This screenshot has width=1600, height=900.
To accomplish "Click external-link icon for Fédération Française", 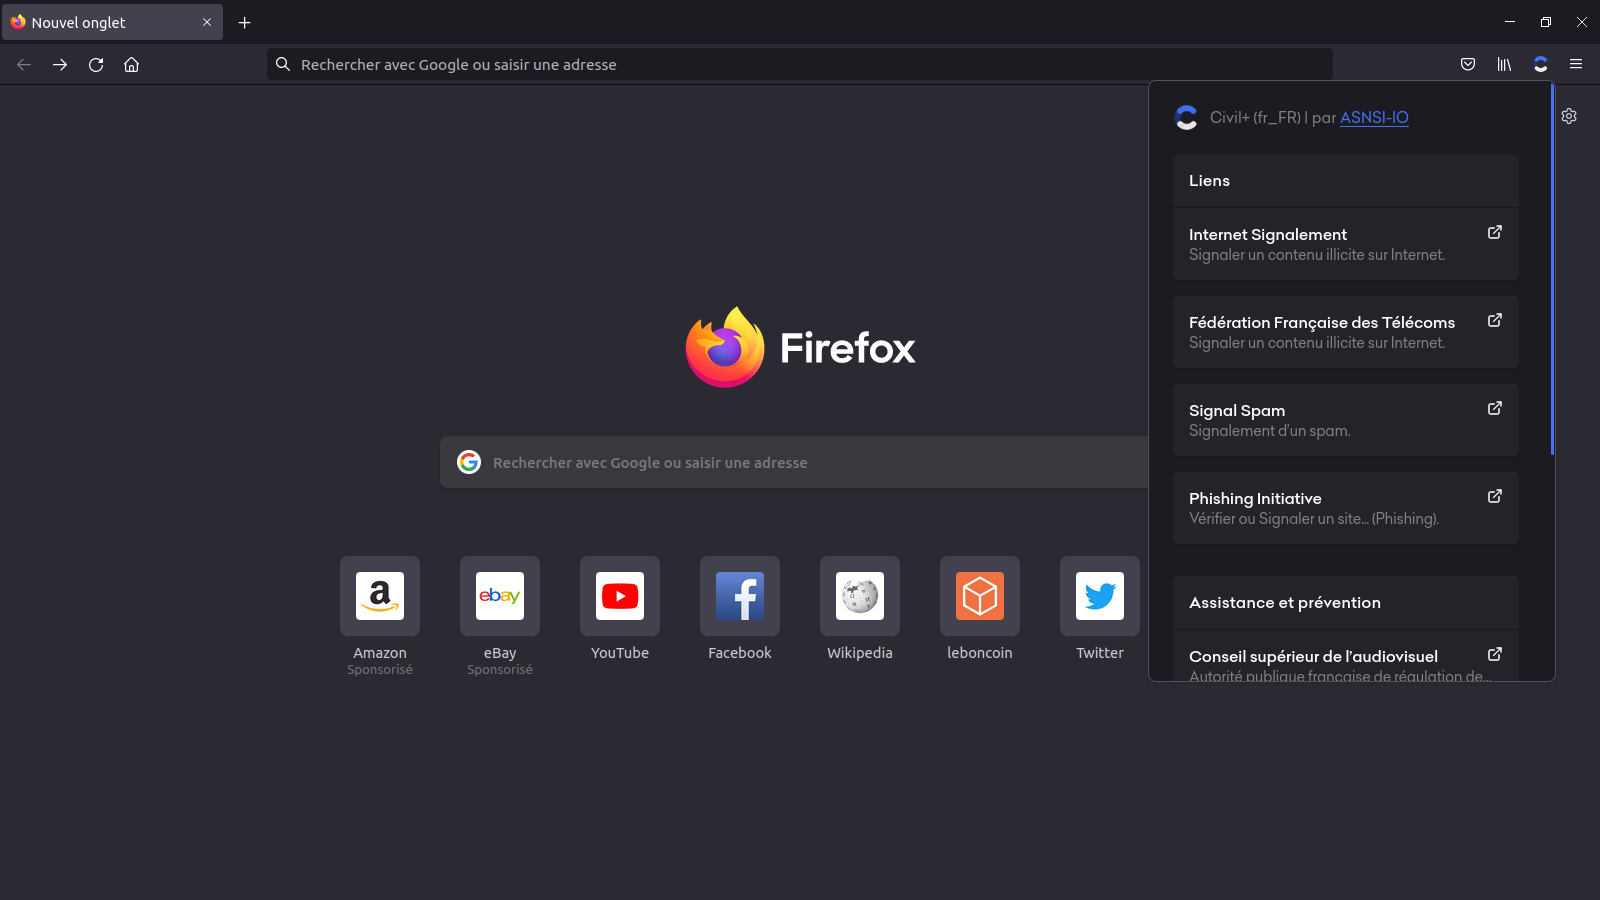I will click(x=1495, y=320).
